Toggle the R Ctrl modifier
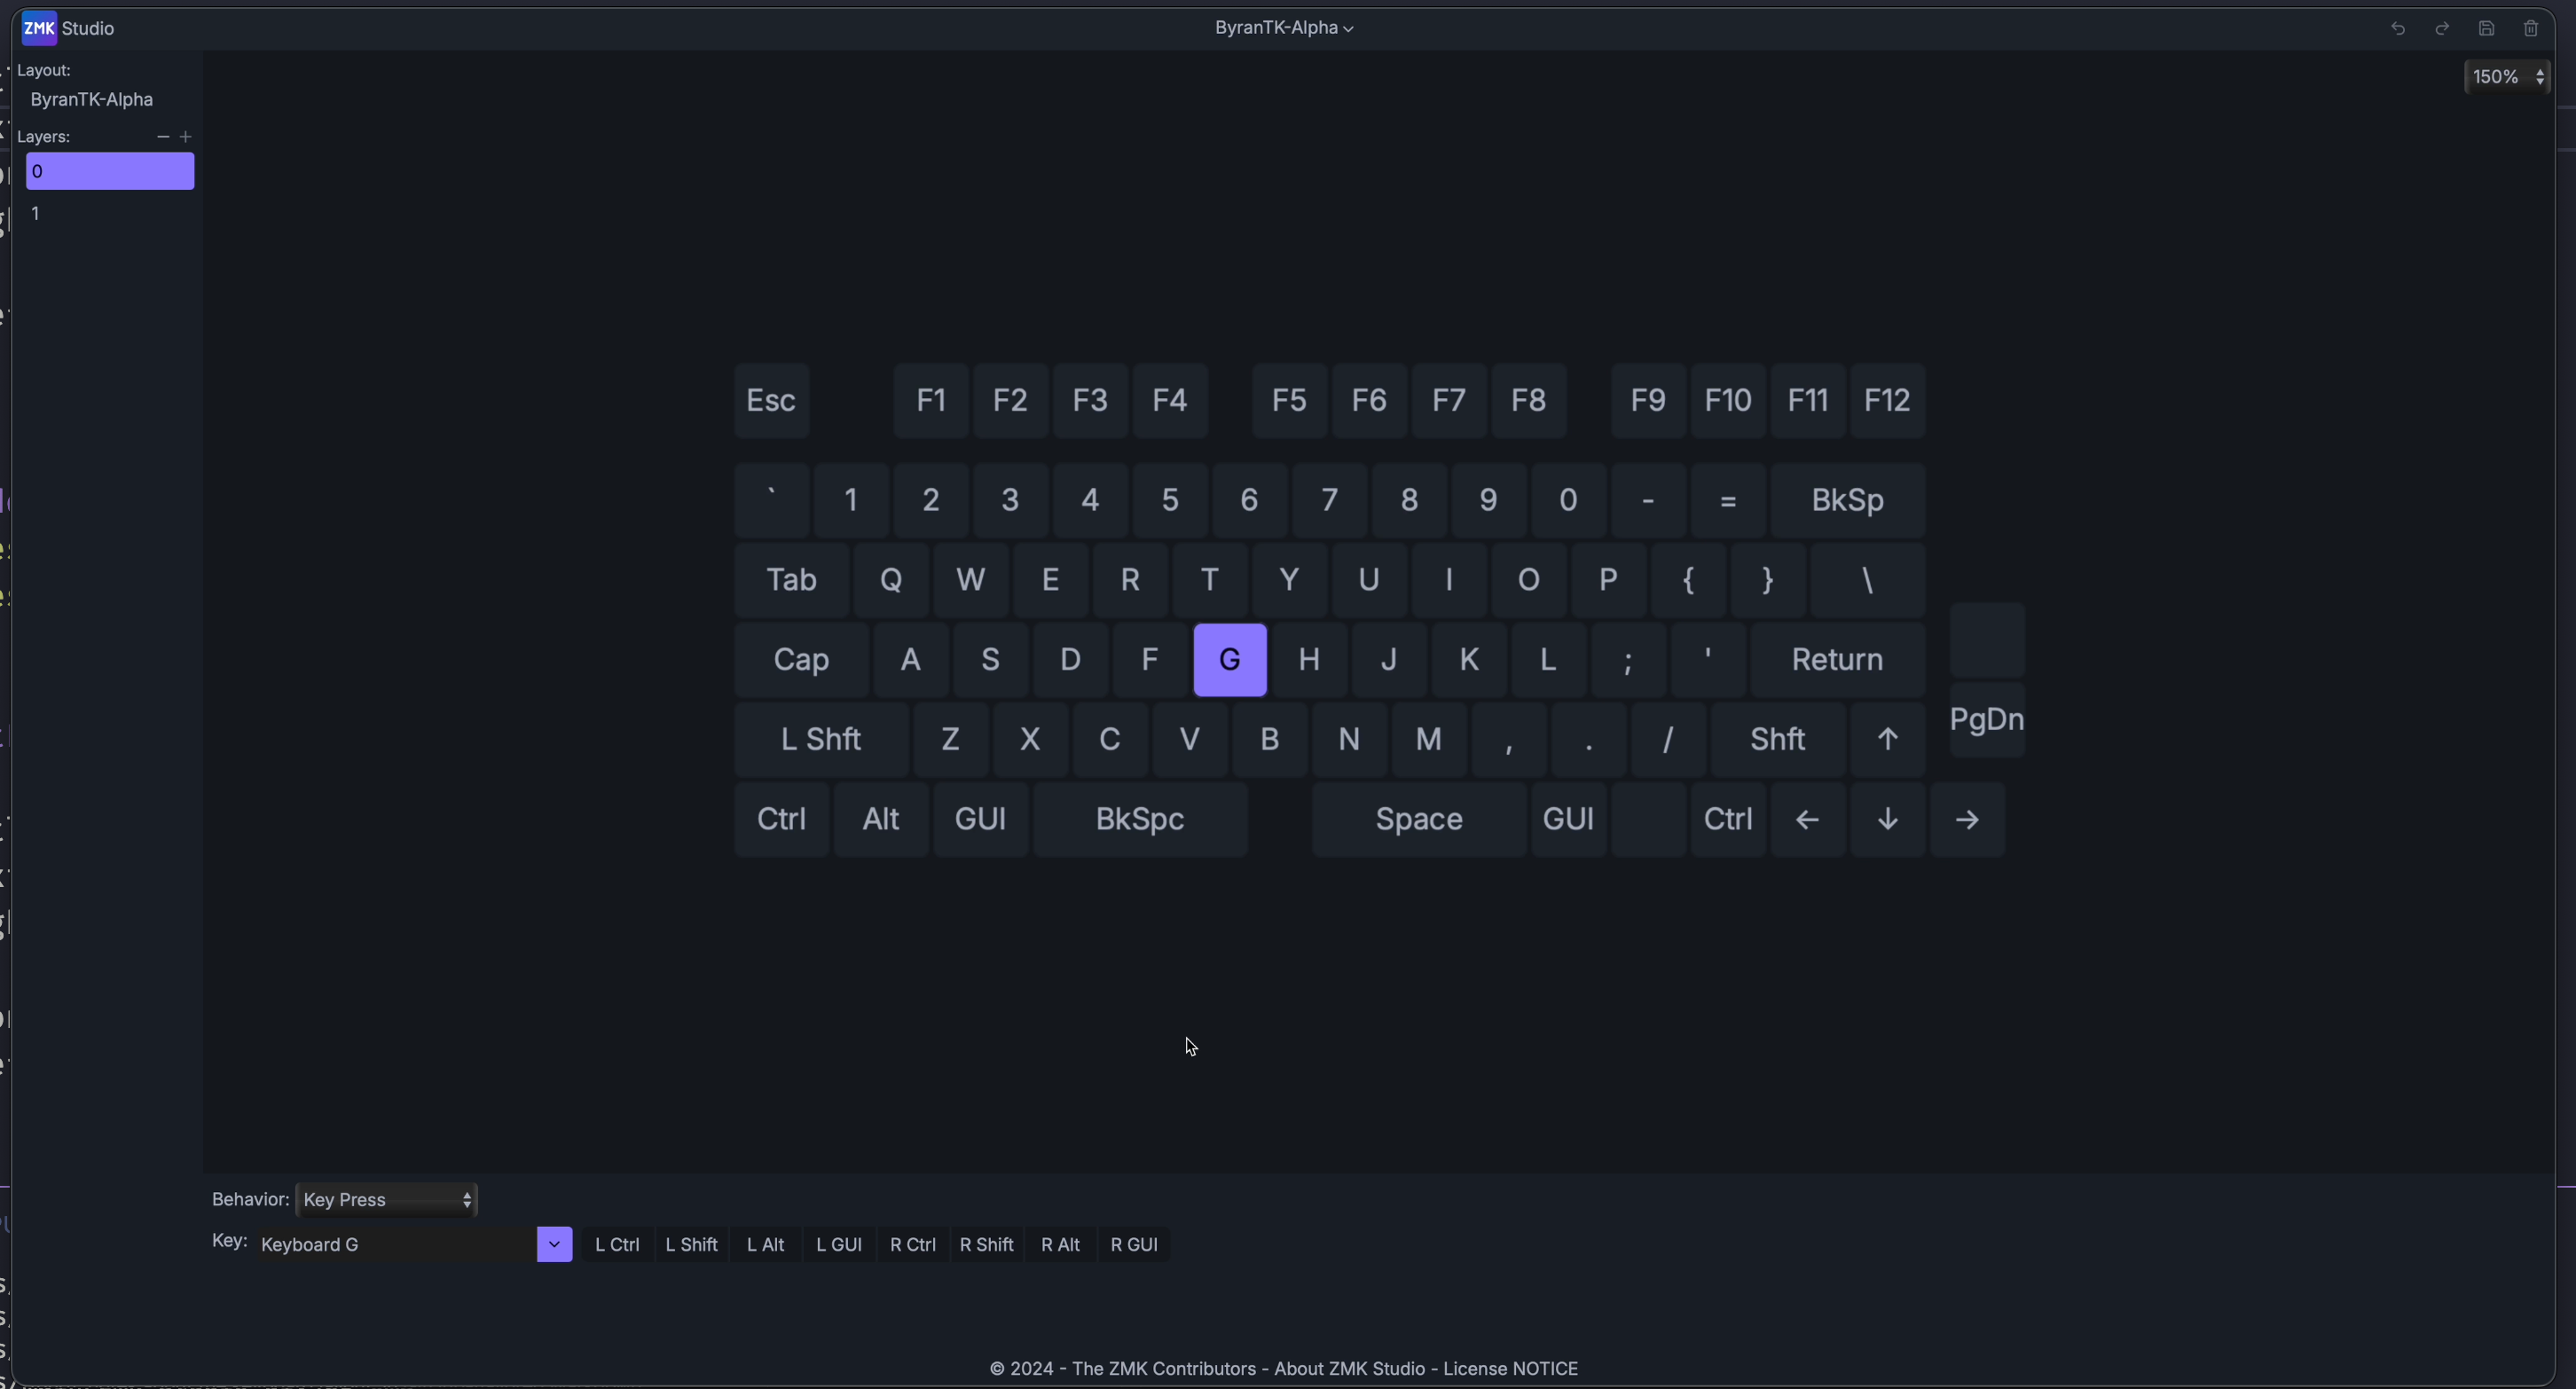 pyautogui.click(x=913, y=1244)
